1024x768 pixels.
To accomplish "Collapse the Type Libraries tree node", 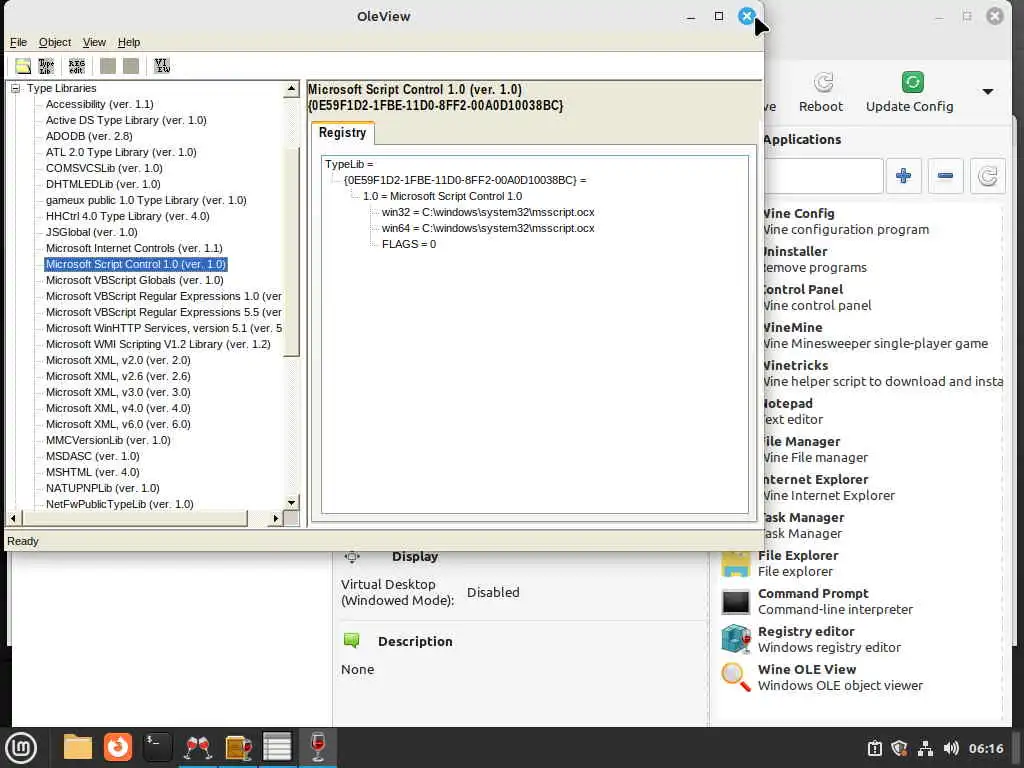I will pyautogui.click(x=15, y=88).
